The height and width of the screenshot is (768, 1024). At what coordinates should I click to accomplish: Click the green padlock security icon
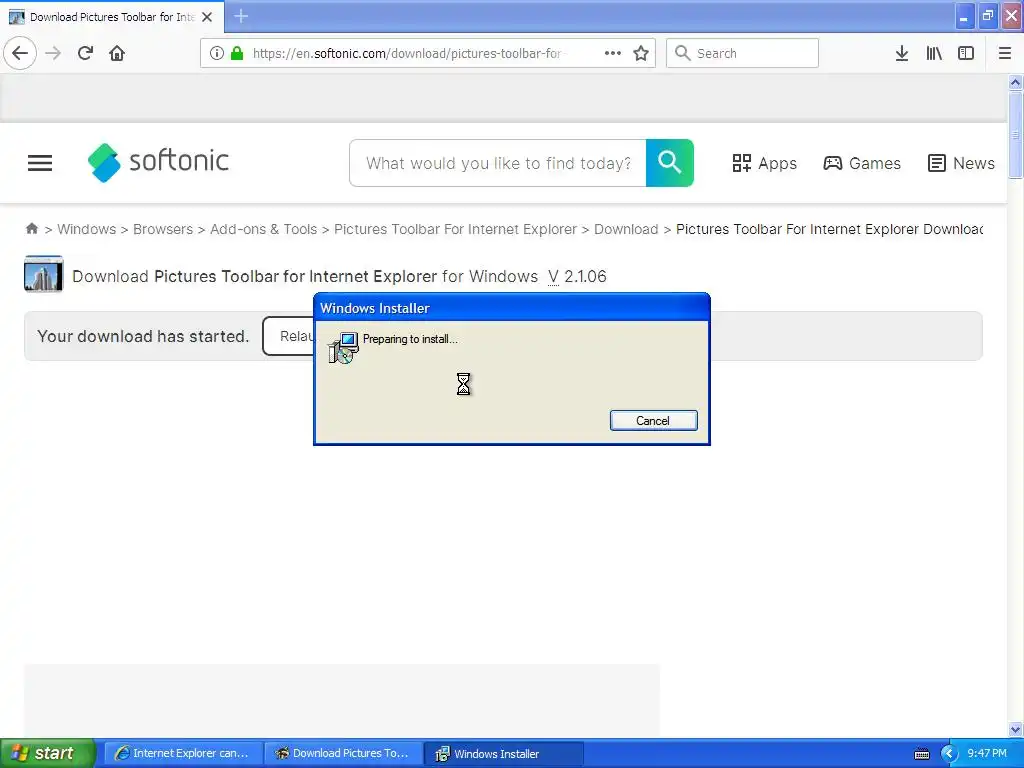point(236,53)
